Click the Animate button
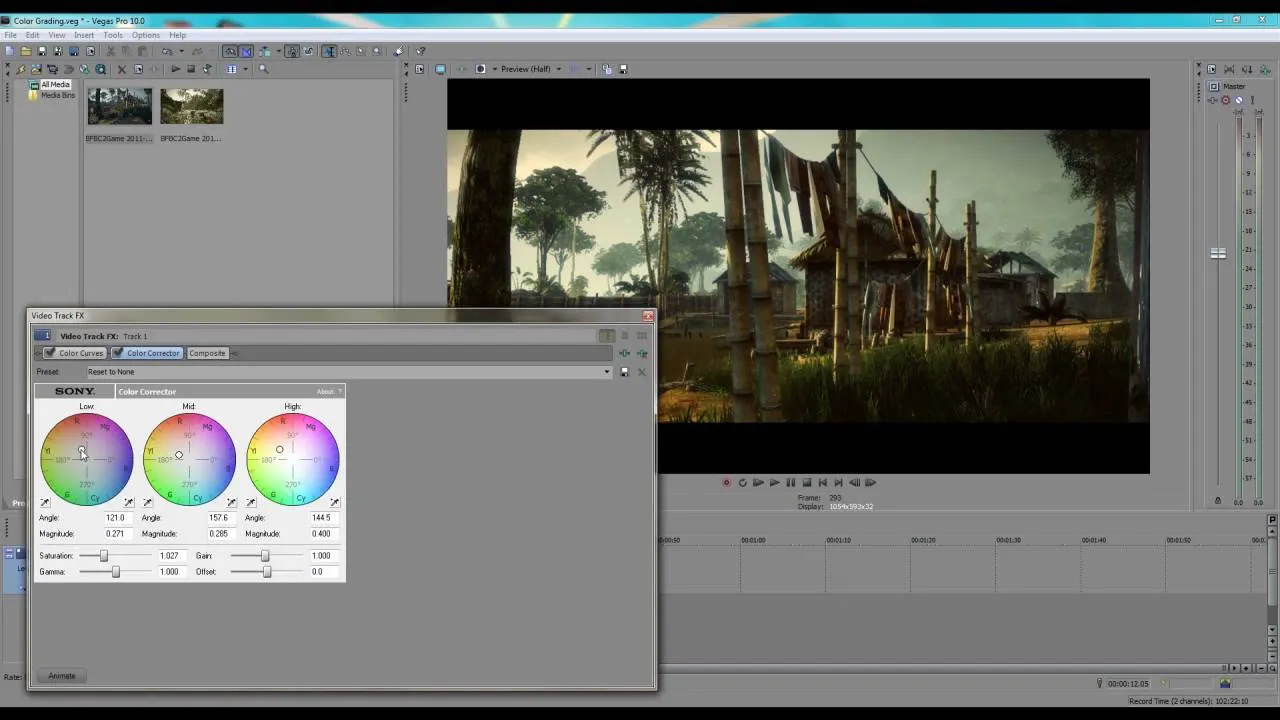This screenshot has width=1280, height=720. 62,676
